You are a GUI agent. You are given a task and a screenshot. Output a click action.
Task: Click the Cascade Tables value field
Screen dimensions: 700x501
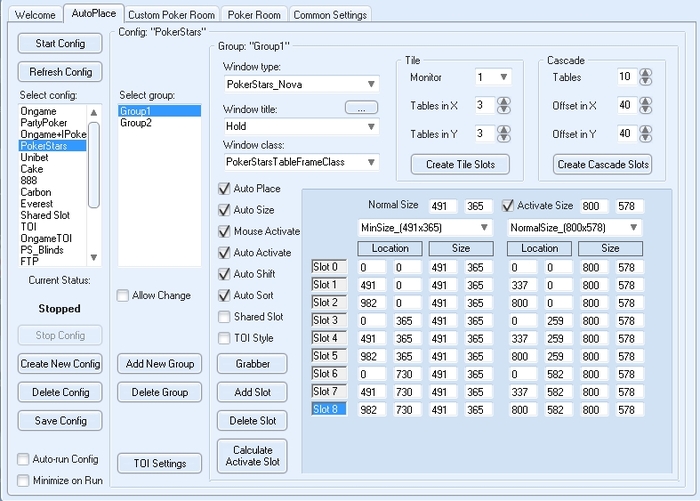[627, 77]
